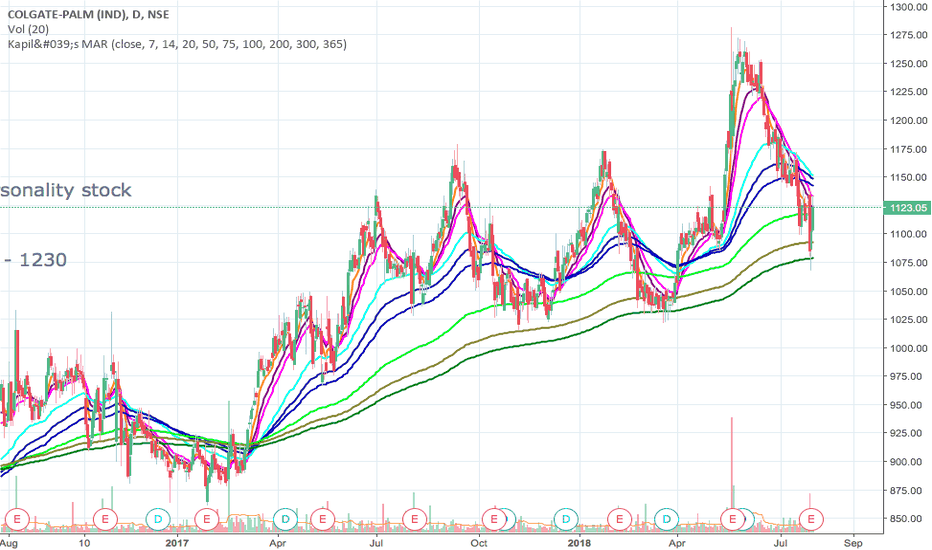
Task: Open the latest earnings 'E' marker near the last candle
Action: 811,519
